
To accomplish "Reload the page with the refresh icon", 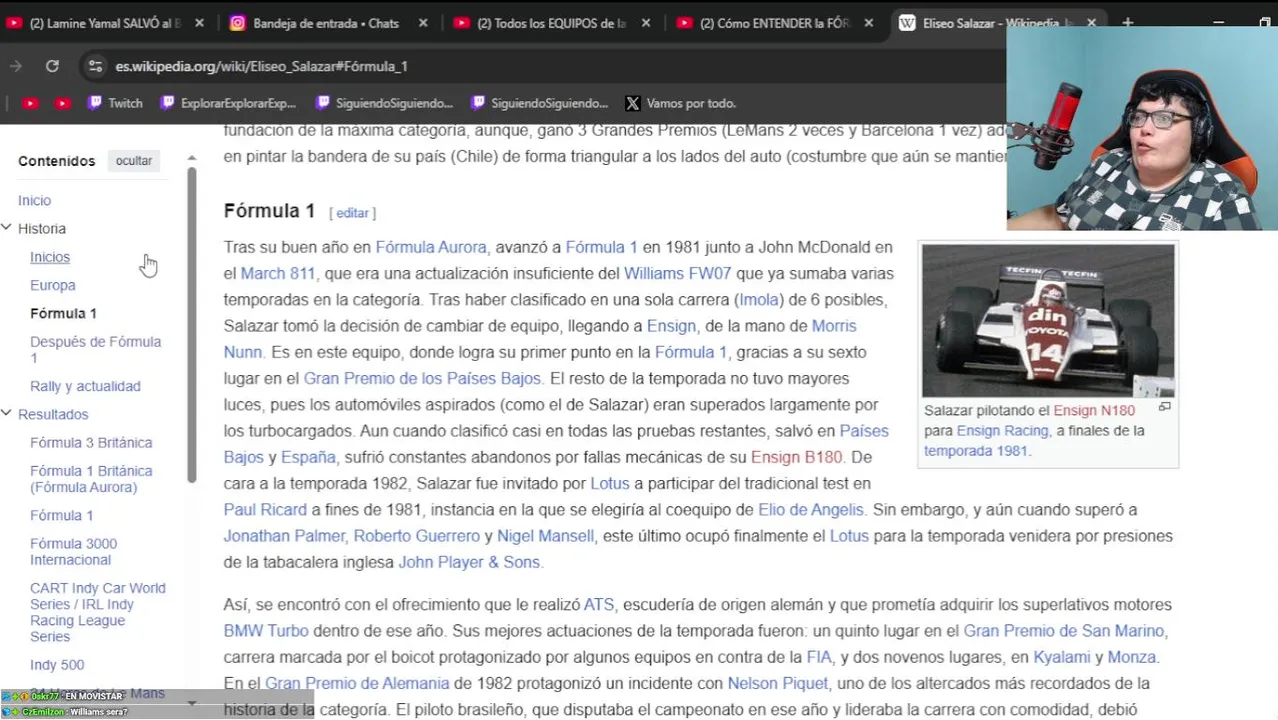I will [52, 66].
